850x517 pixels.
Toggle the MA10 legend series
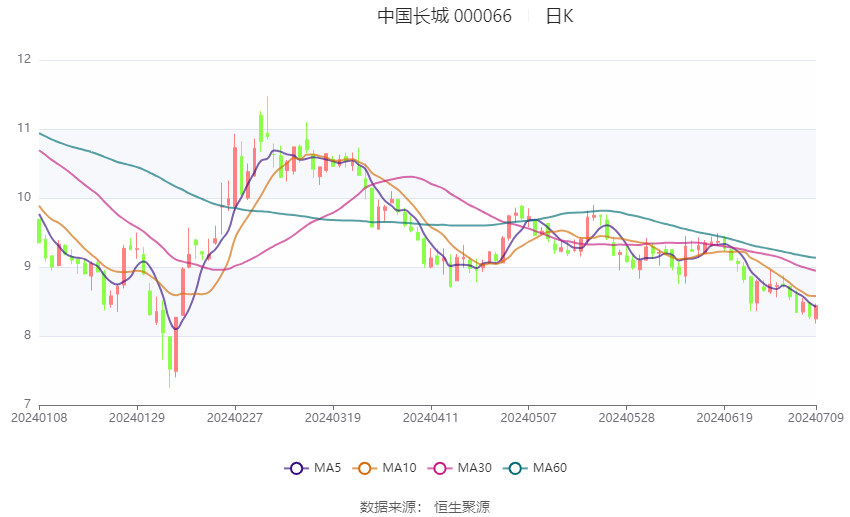384,468
